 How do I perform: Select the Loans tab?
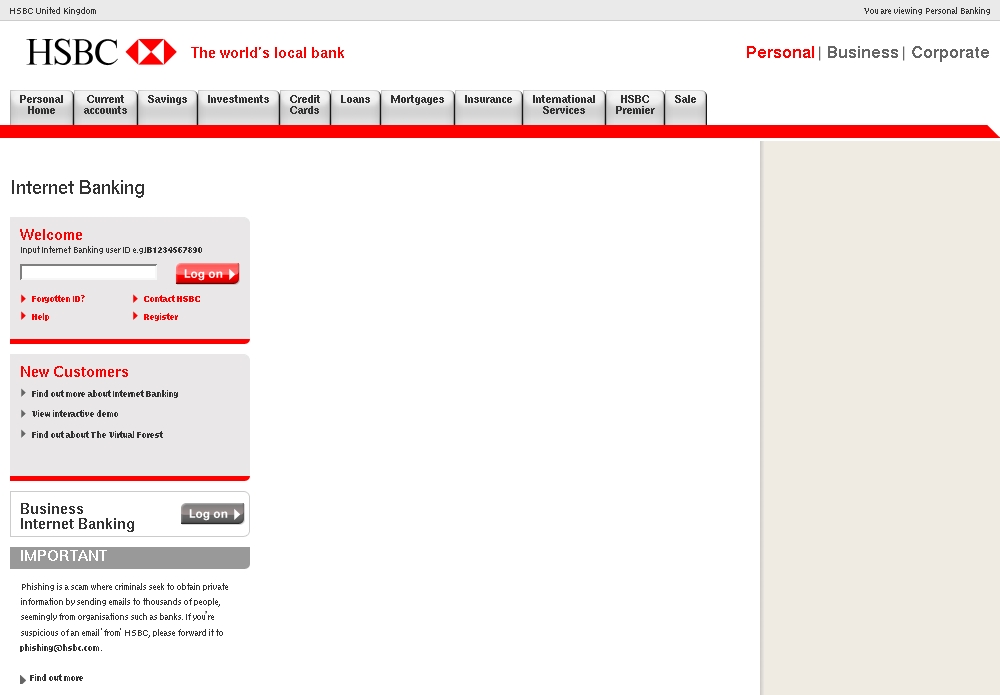click(355, 107)
